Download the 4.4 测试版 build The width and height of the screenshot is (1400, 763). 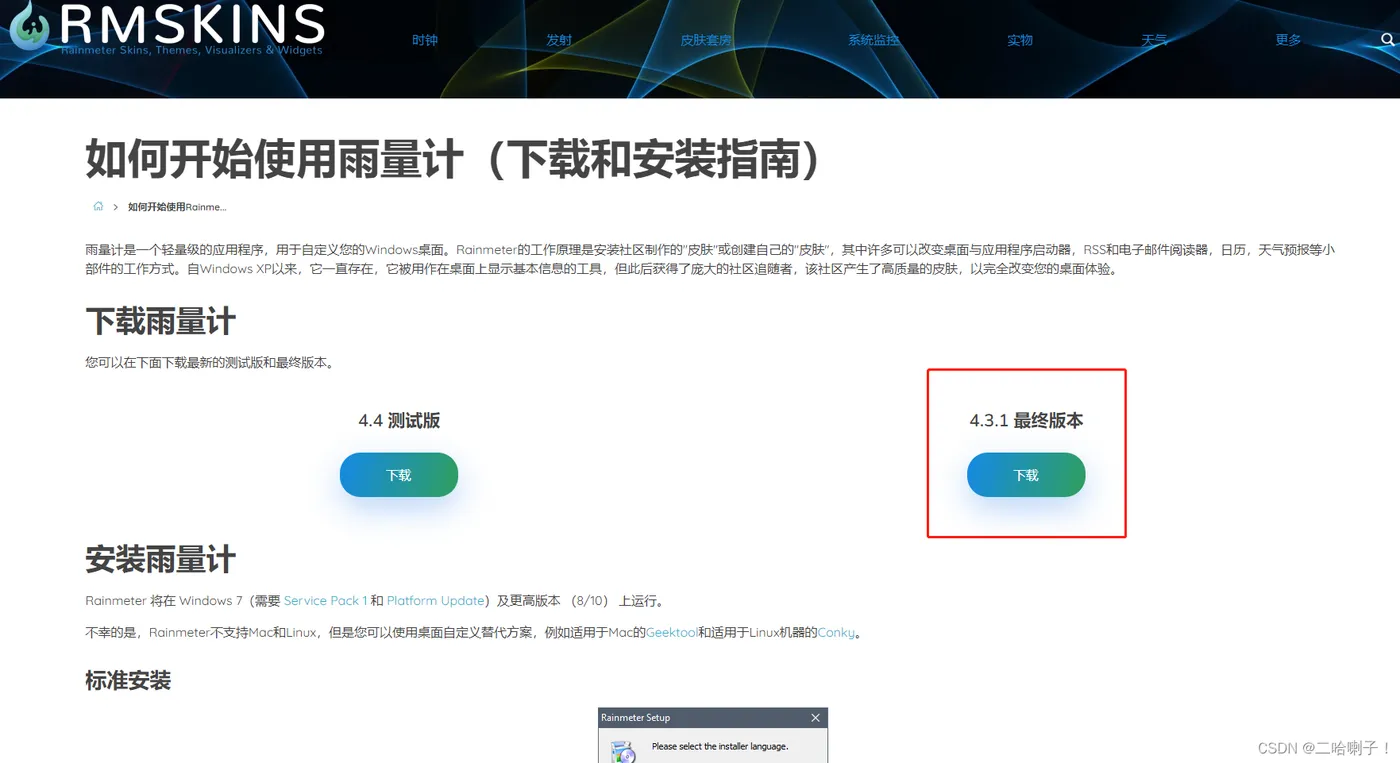[x=399, y=475]
